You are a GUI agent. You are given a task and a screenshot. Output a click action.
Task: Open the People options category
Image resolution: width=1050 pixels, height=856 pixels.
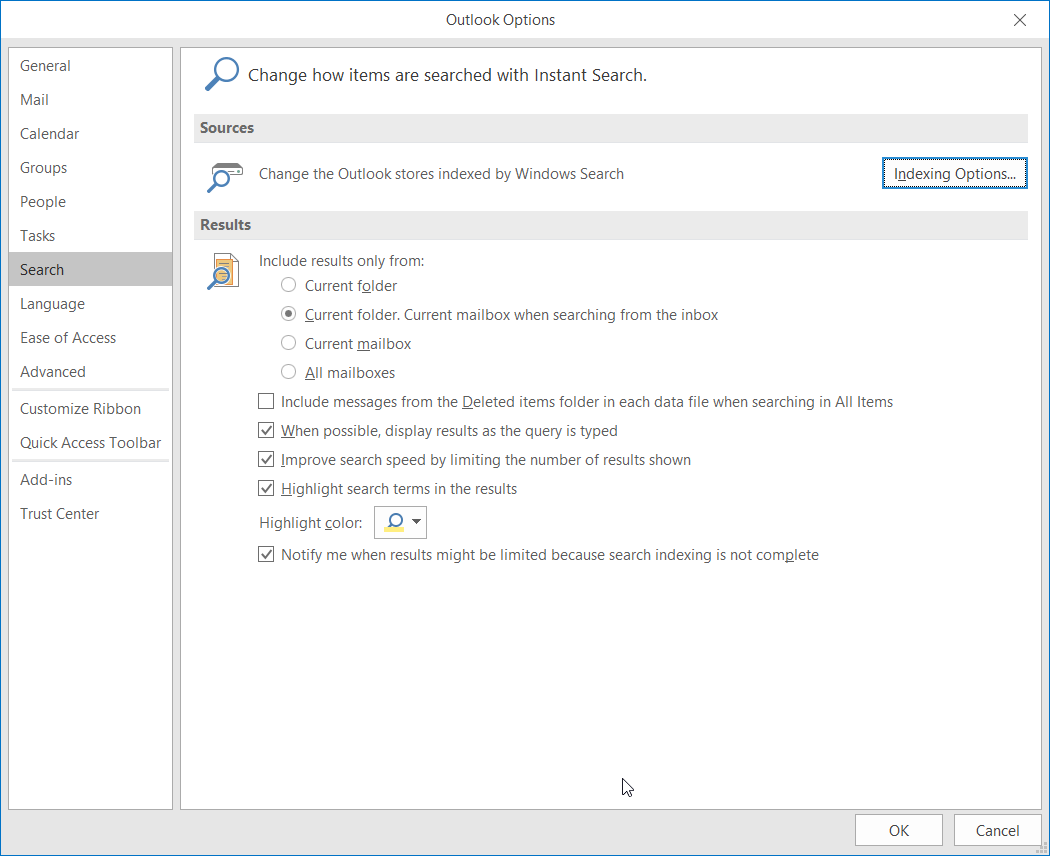point(90,202)
